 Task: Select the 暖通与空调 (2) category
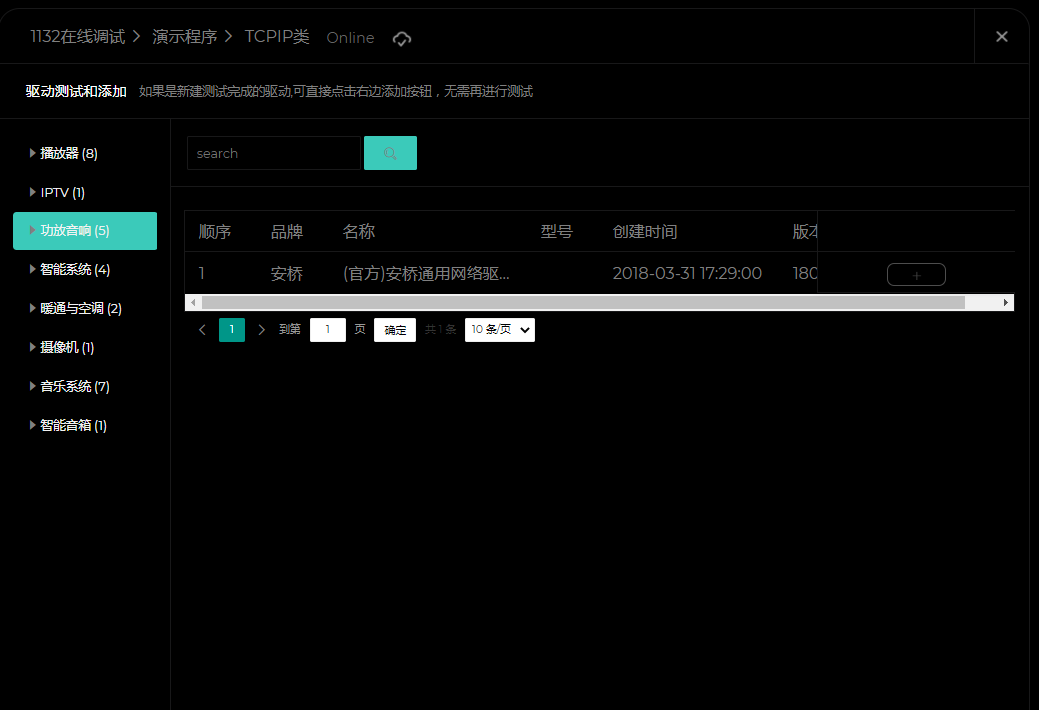pos(80,309)
